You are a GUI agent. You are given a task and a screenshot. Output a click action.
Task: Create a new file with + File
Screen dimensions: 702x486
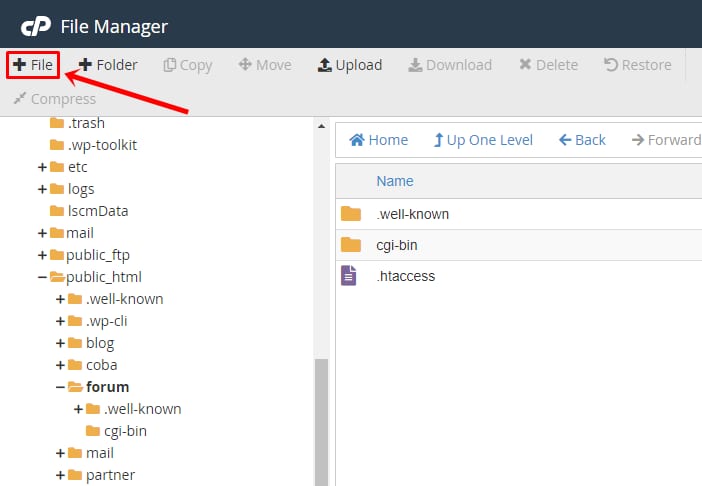click(33, 65)
